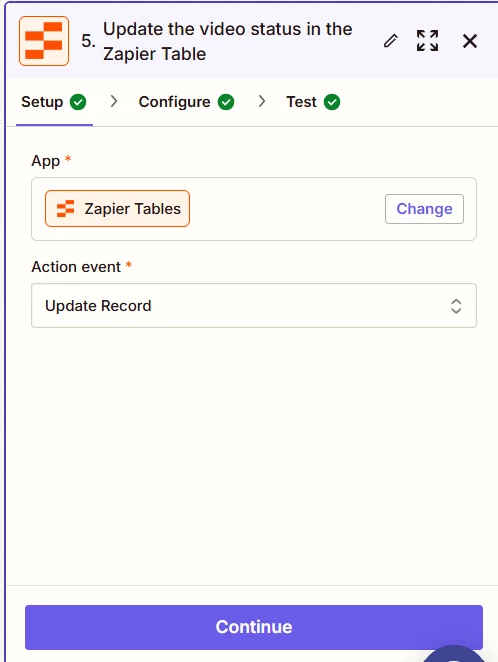The height and width of the screenshot is (662, 498).
Task: Go to the Test tab
Action: point(313,102)
